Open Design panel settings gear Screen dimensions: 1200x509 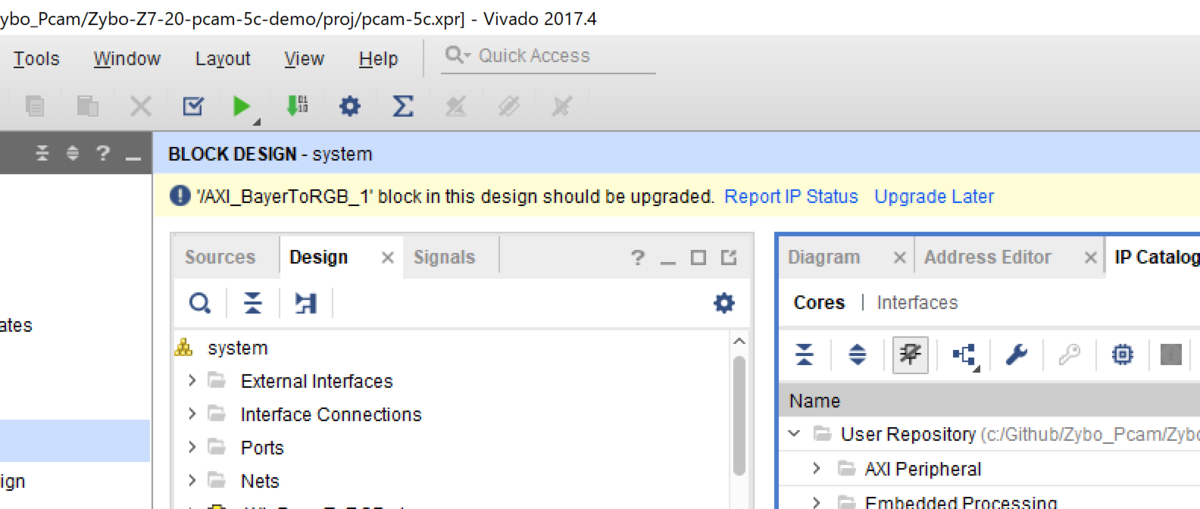click(x=724, y=303)
